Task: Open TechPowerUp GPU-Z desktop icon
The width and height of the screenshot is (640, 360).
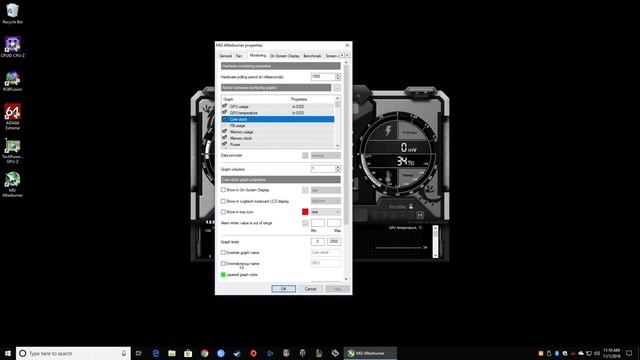Action: click(x=12, y=151)
